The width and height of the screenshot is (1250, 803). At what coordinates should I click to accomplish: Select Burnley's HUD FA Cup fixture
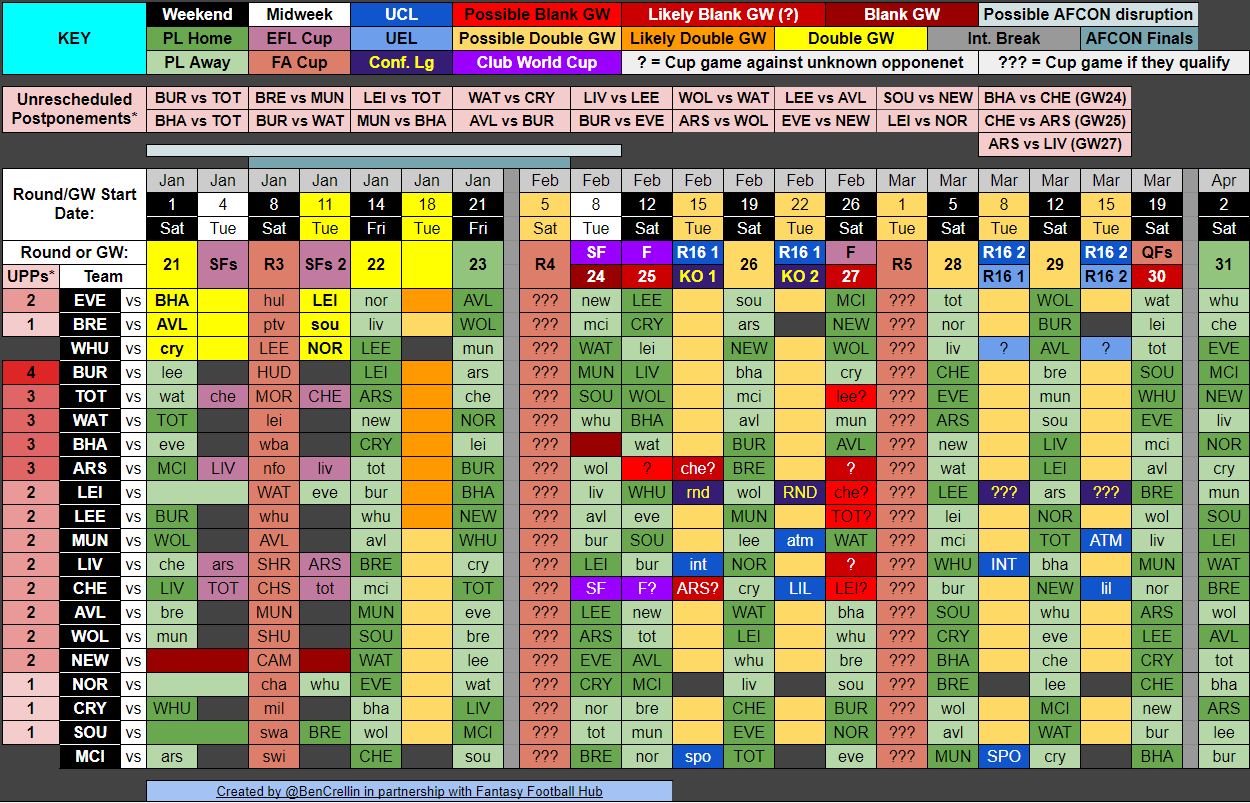[273, 372]
